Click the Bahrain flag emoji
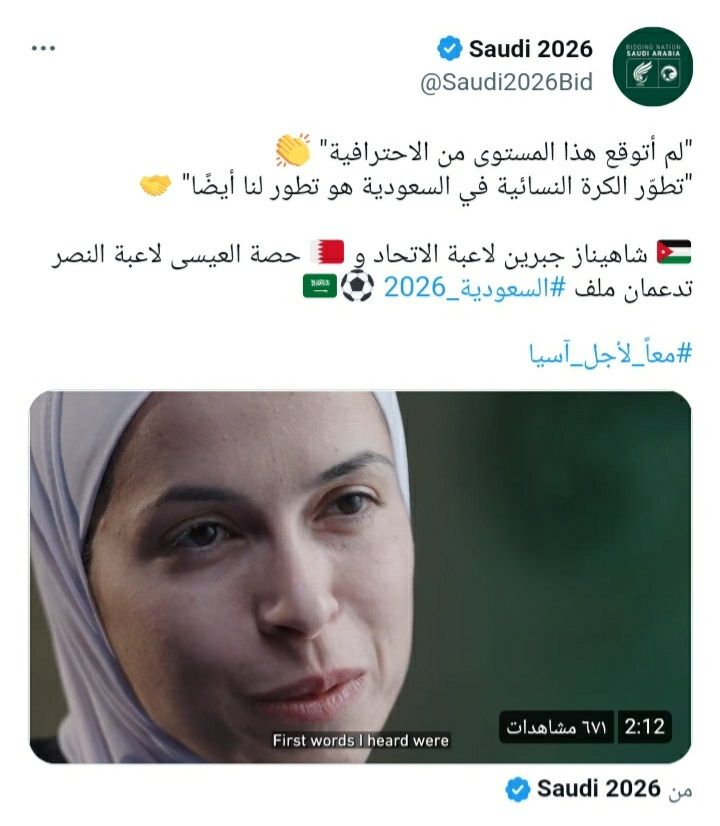 (327, 252)
